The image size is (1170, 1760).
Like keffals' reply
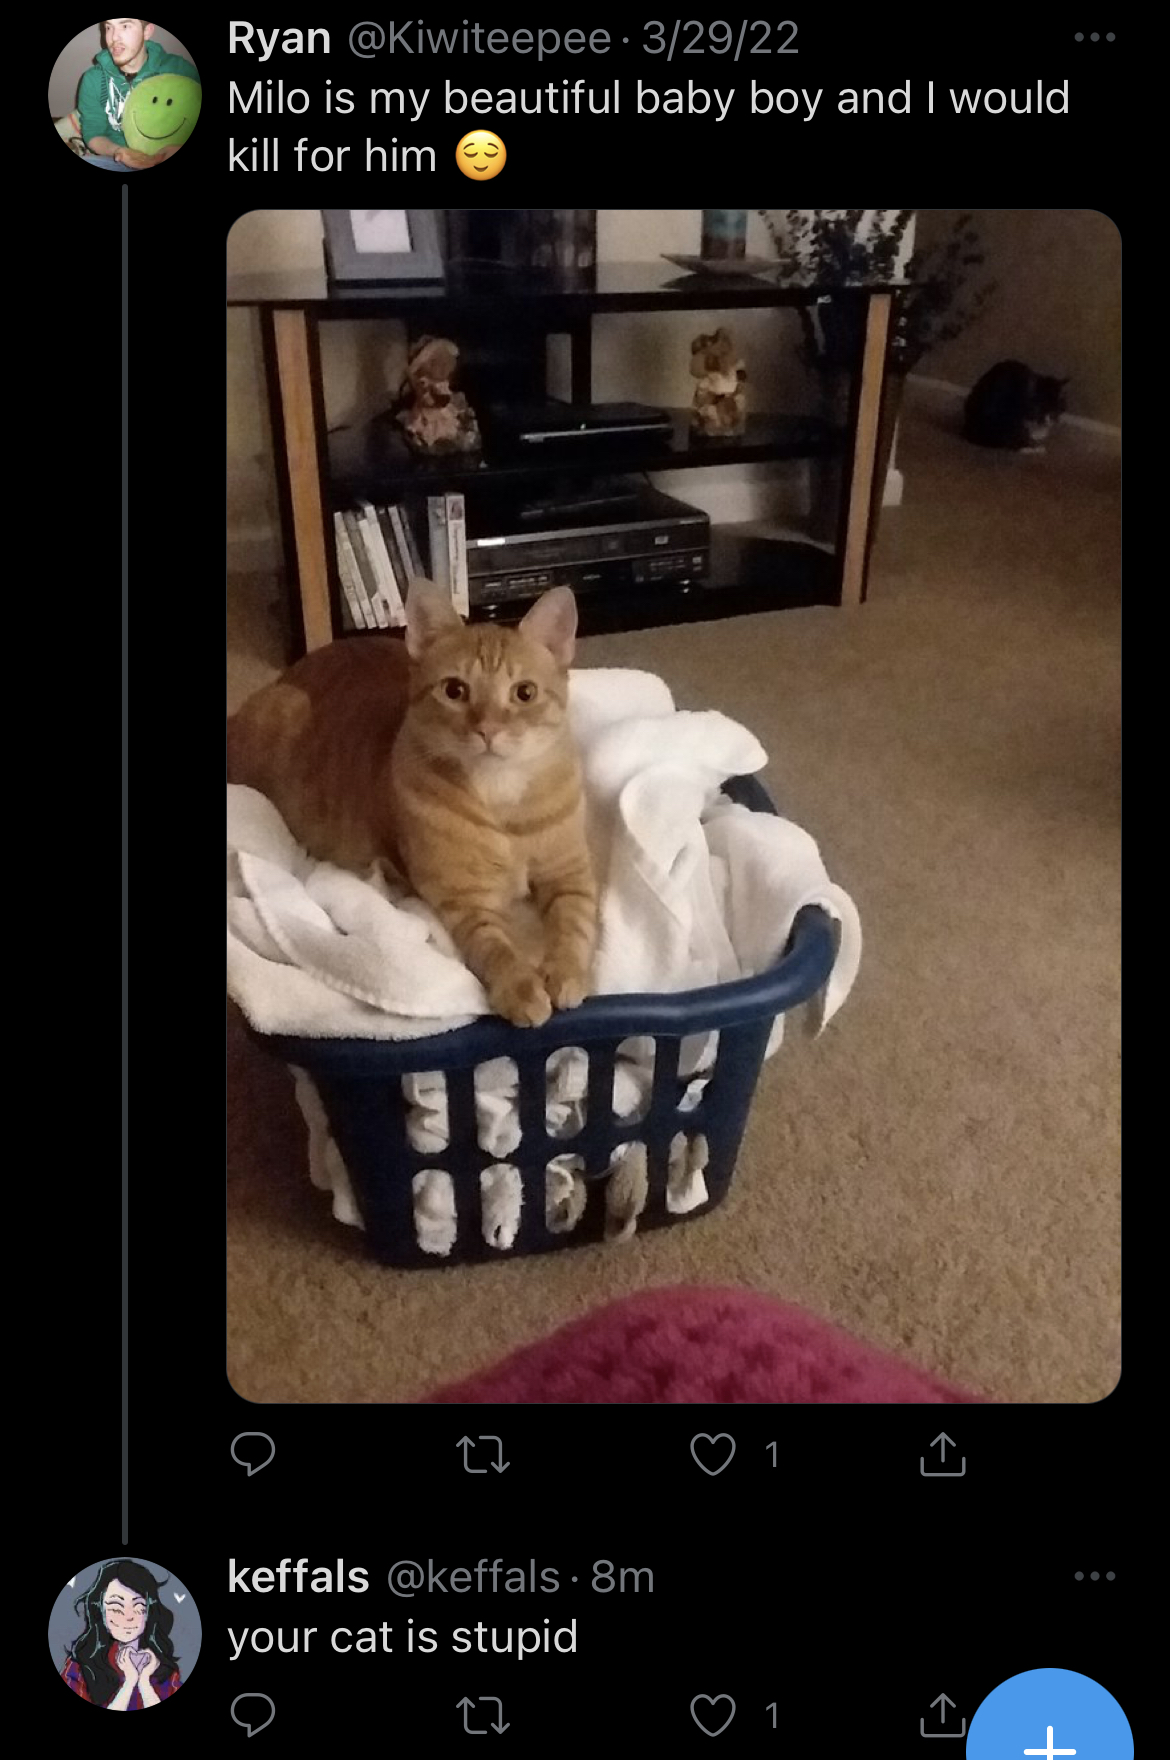click(x=713, y=1715)
